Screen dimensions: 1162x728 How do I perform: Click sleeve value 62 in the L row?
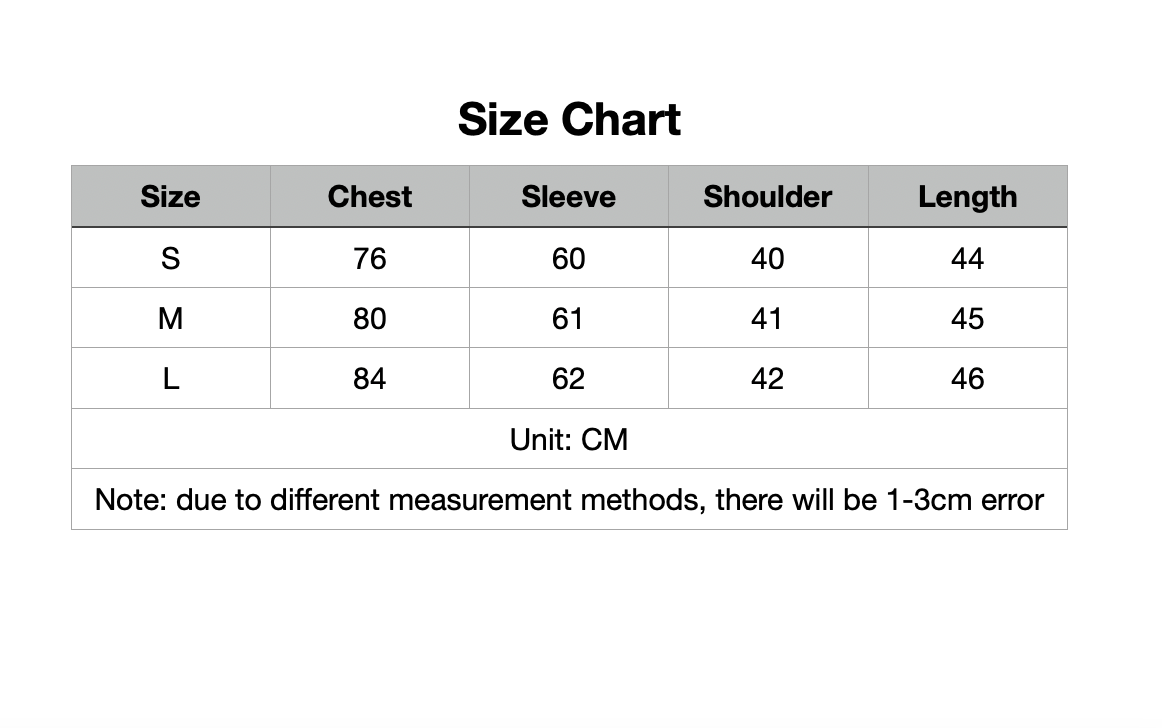click(568, 379)
